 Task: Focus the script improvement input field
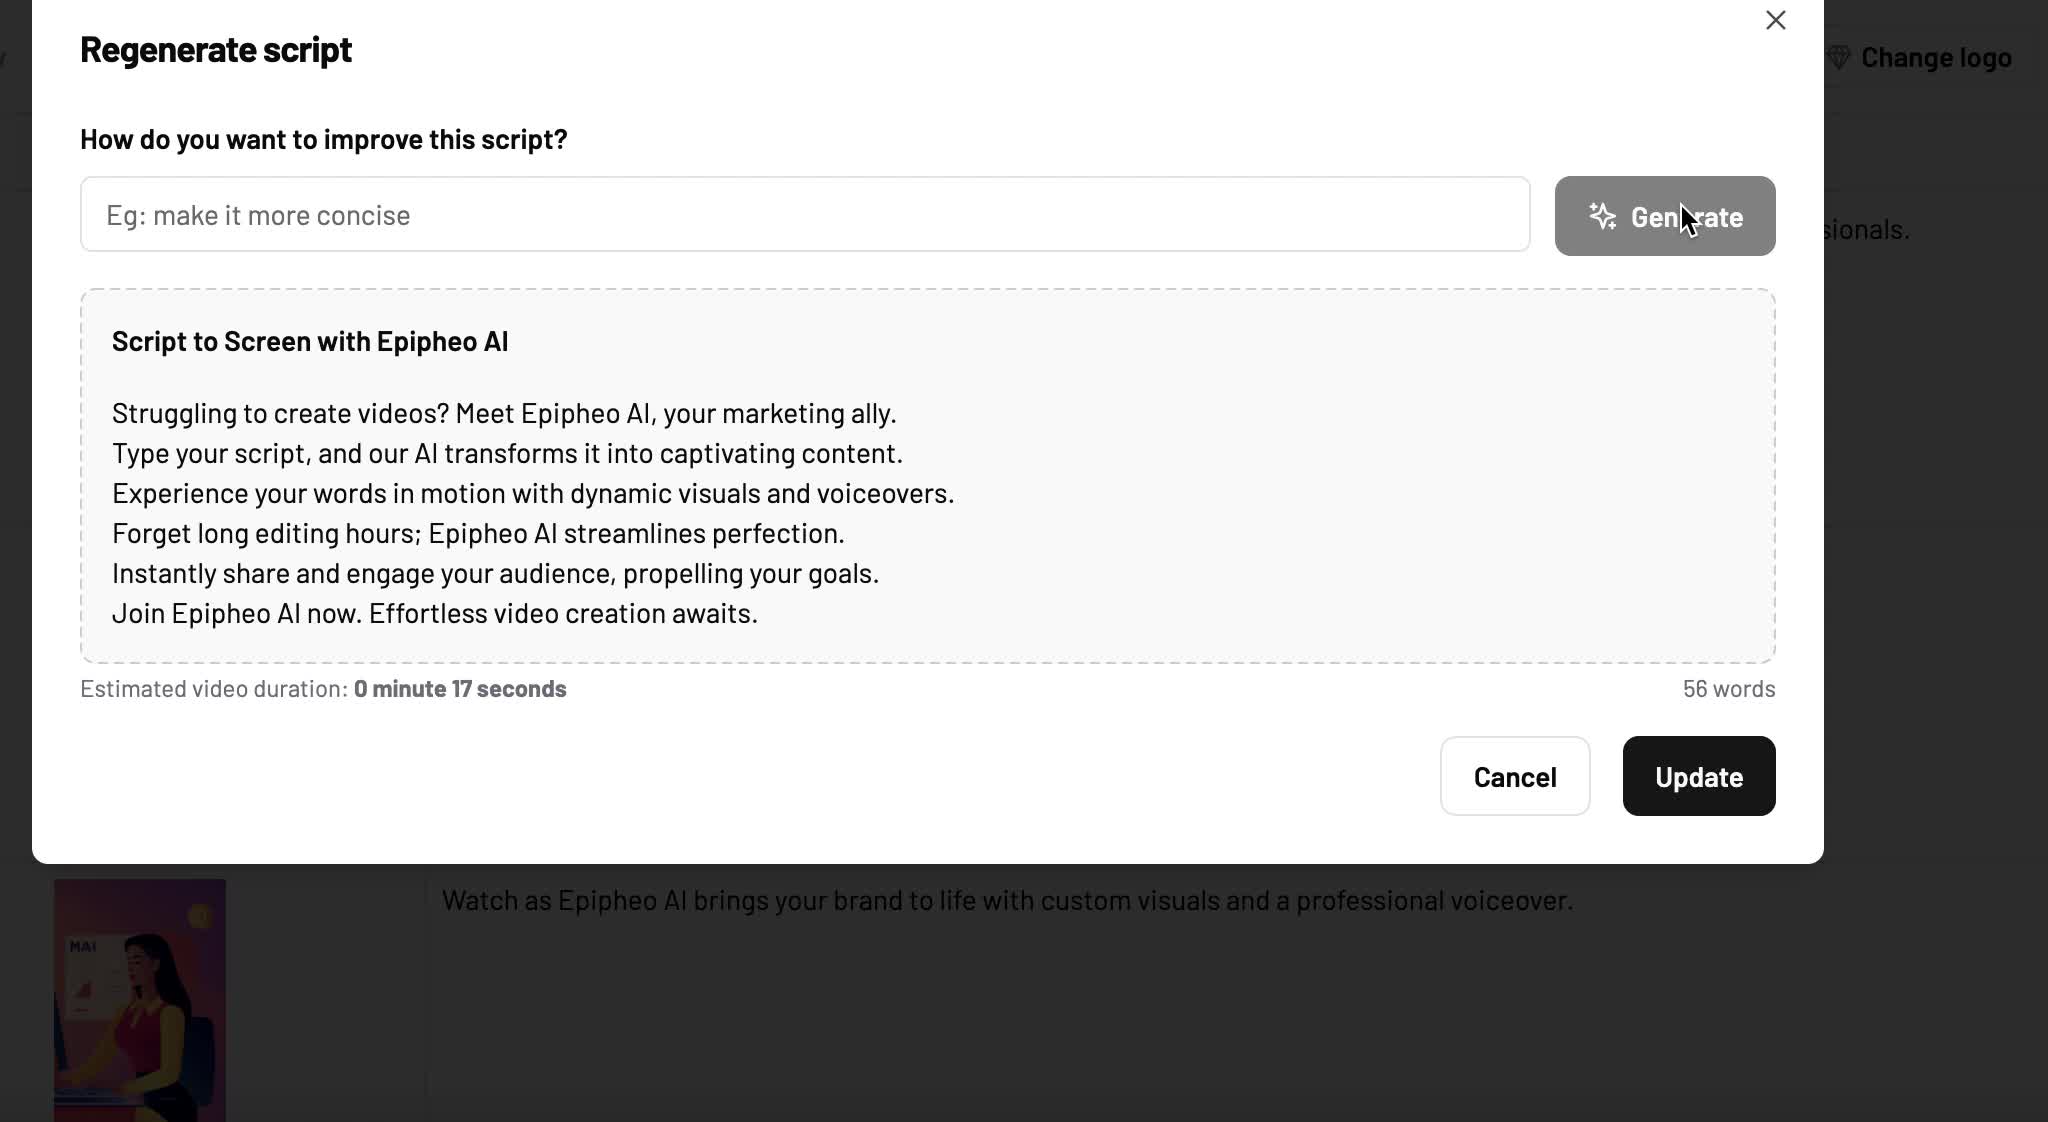805,215
